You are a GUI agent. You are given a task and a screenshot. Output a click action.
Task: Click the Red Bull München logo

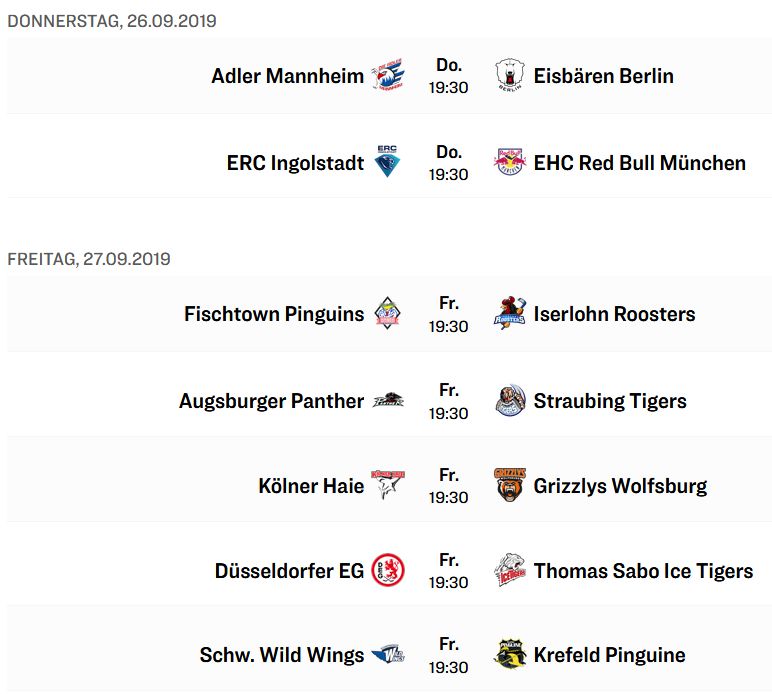coord(510,162)
